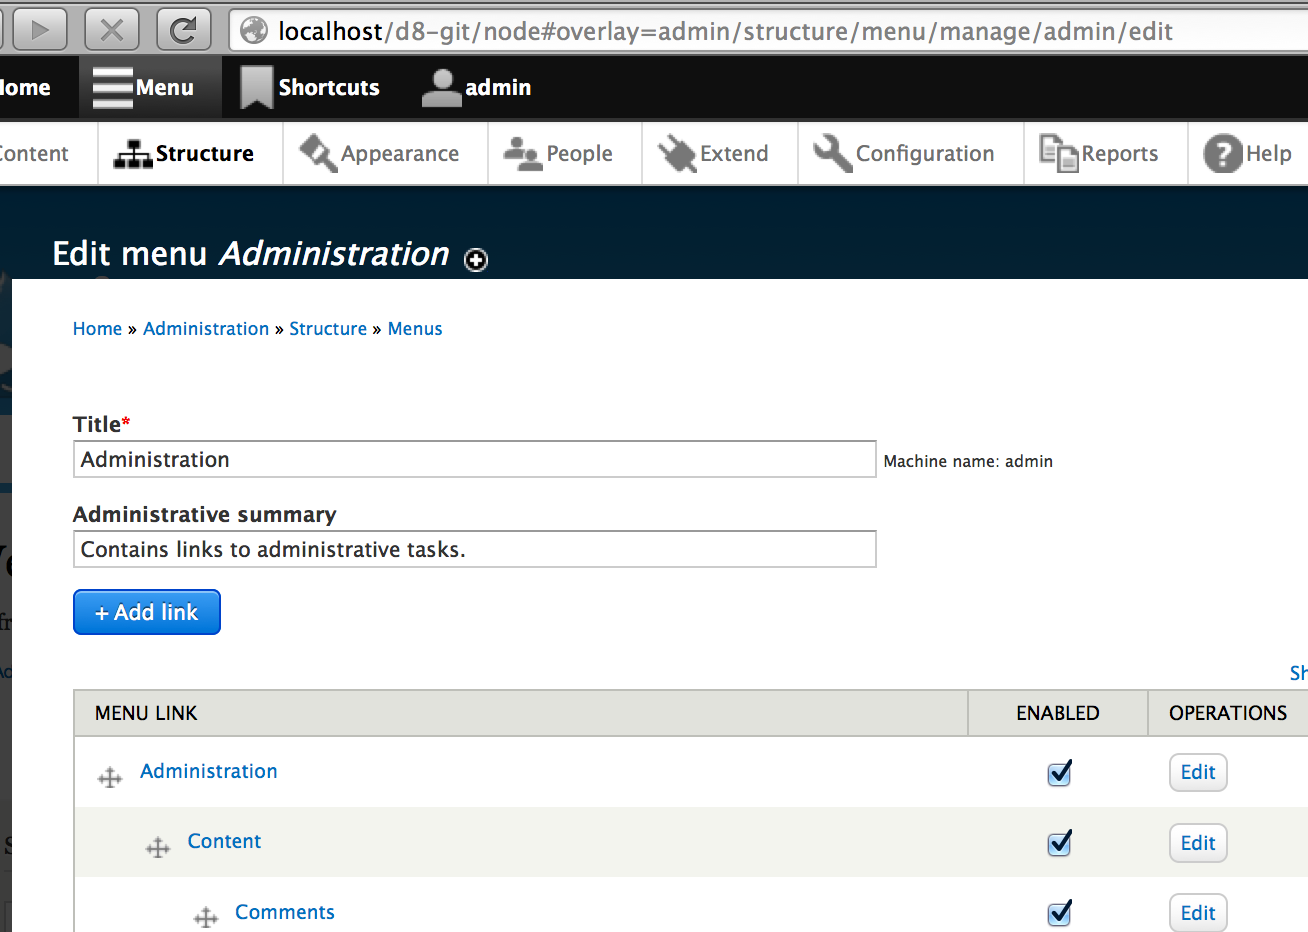1308x932 pixels.
Task: Click the Machine name: admin text
Action: tap(968, 461)
